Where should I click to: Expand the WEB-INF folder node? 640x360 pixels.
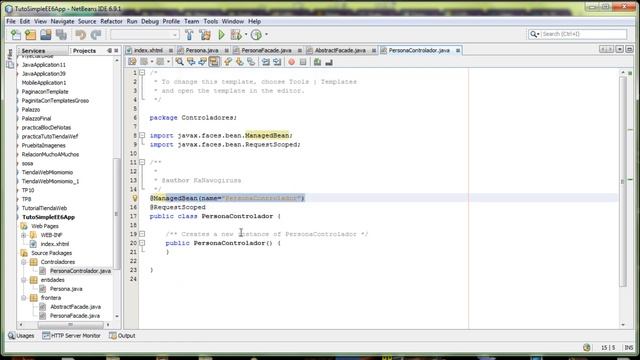24,235
